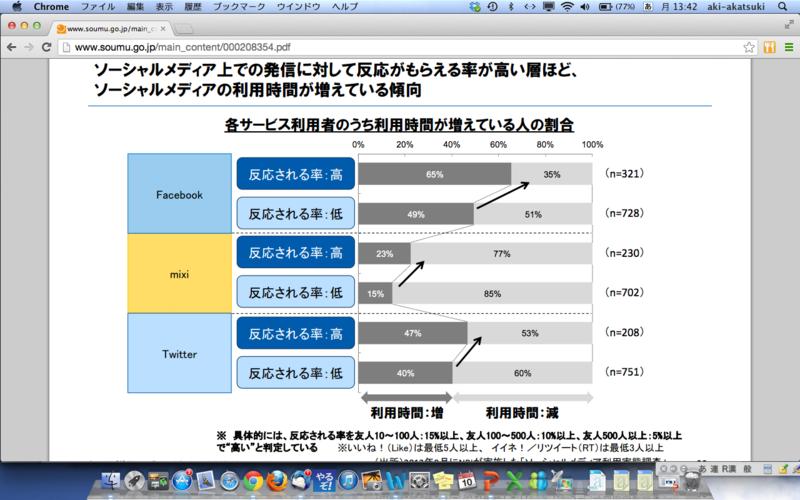Click the 利用時間:増 legend label

407,413
